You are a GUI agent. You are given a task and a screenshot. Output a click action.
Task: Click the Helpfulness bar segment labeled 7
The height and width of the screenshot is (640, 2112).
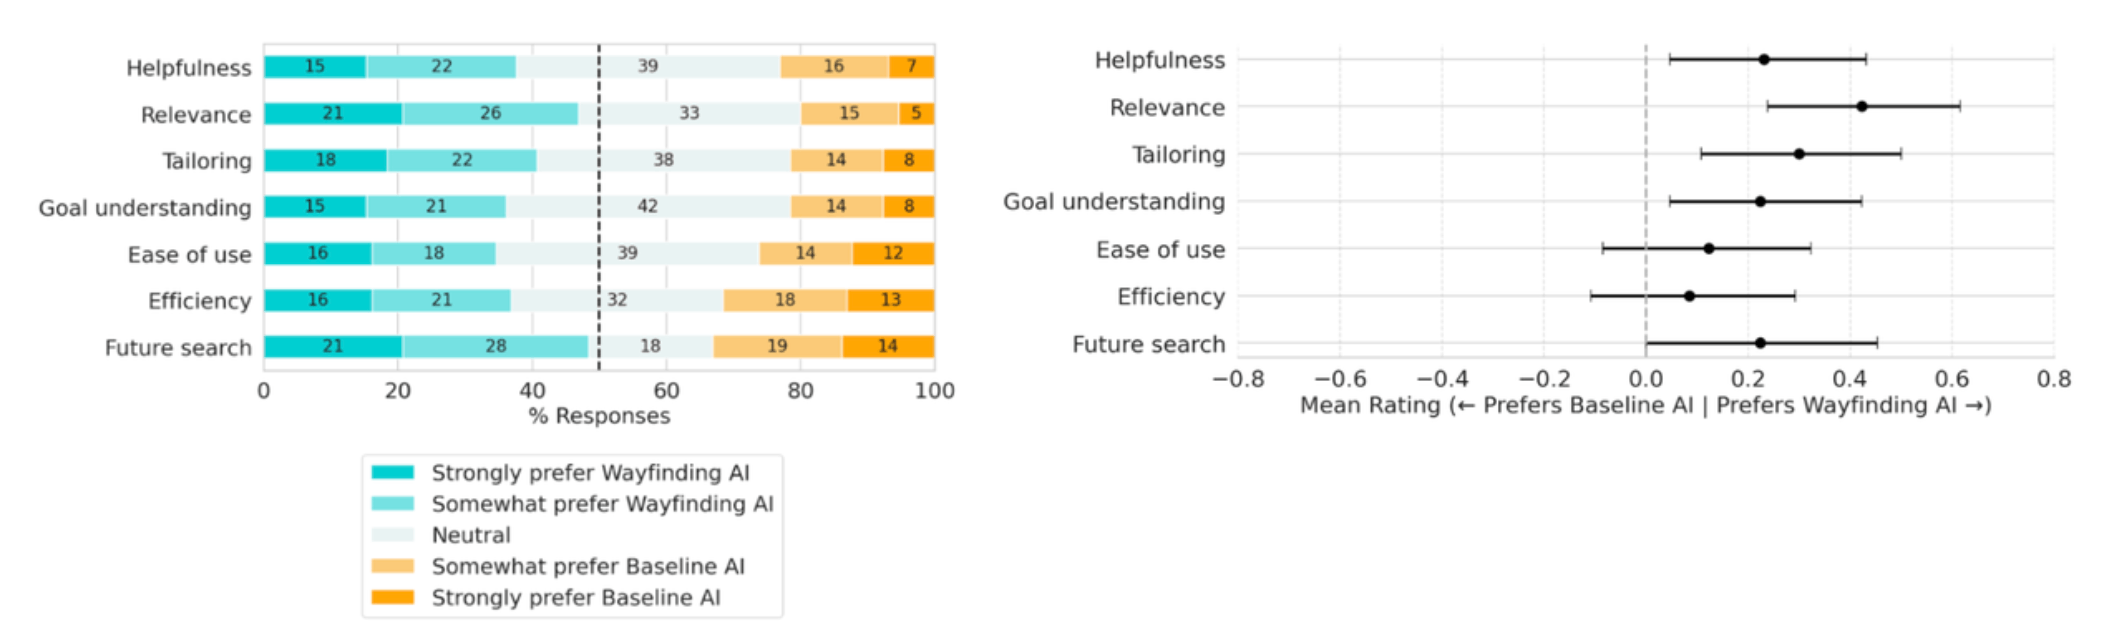coord(911,67)
